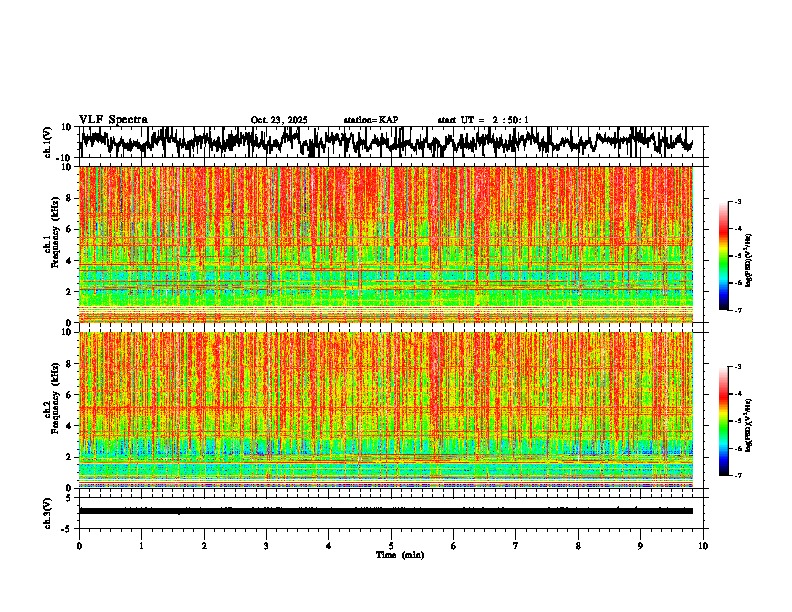The height and width of the screenshot is (612, 792).
Task: Click the "8" kHz tick of ch.1 spectrogram
Action: pos(70,198)
